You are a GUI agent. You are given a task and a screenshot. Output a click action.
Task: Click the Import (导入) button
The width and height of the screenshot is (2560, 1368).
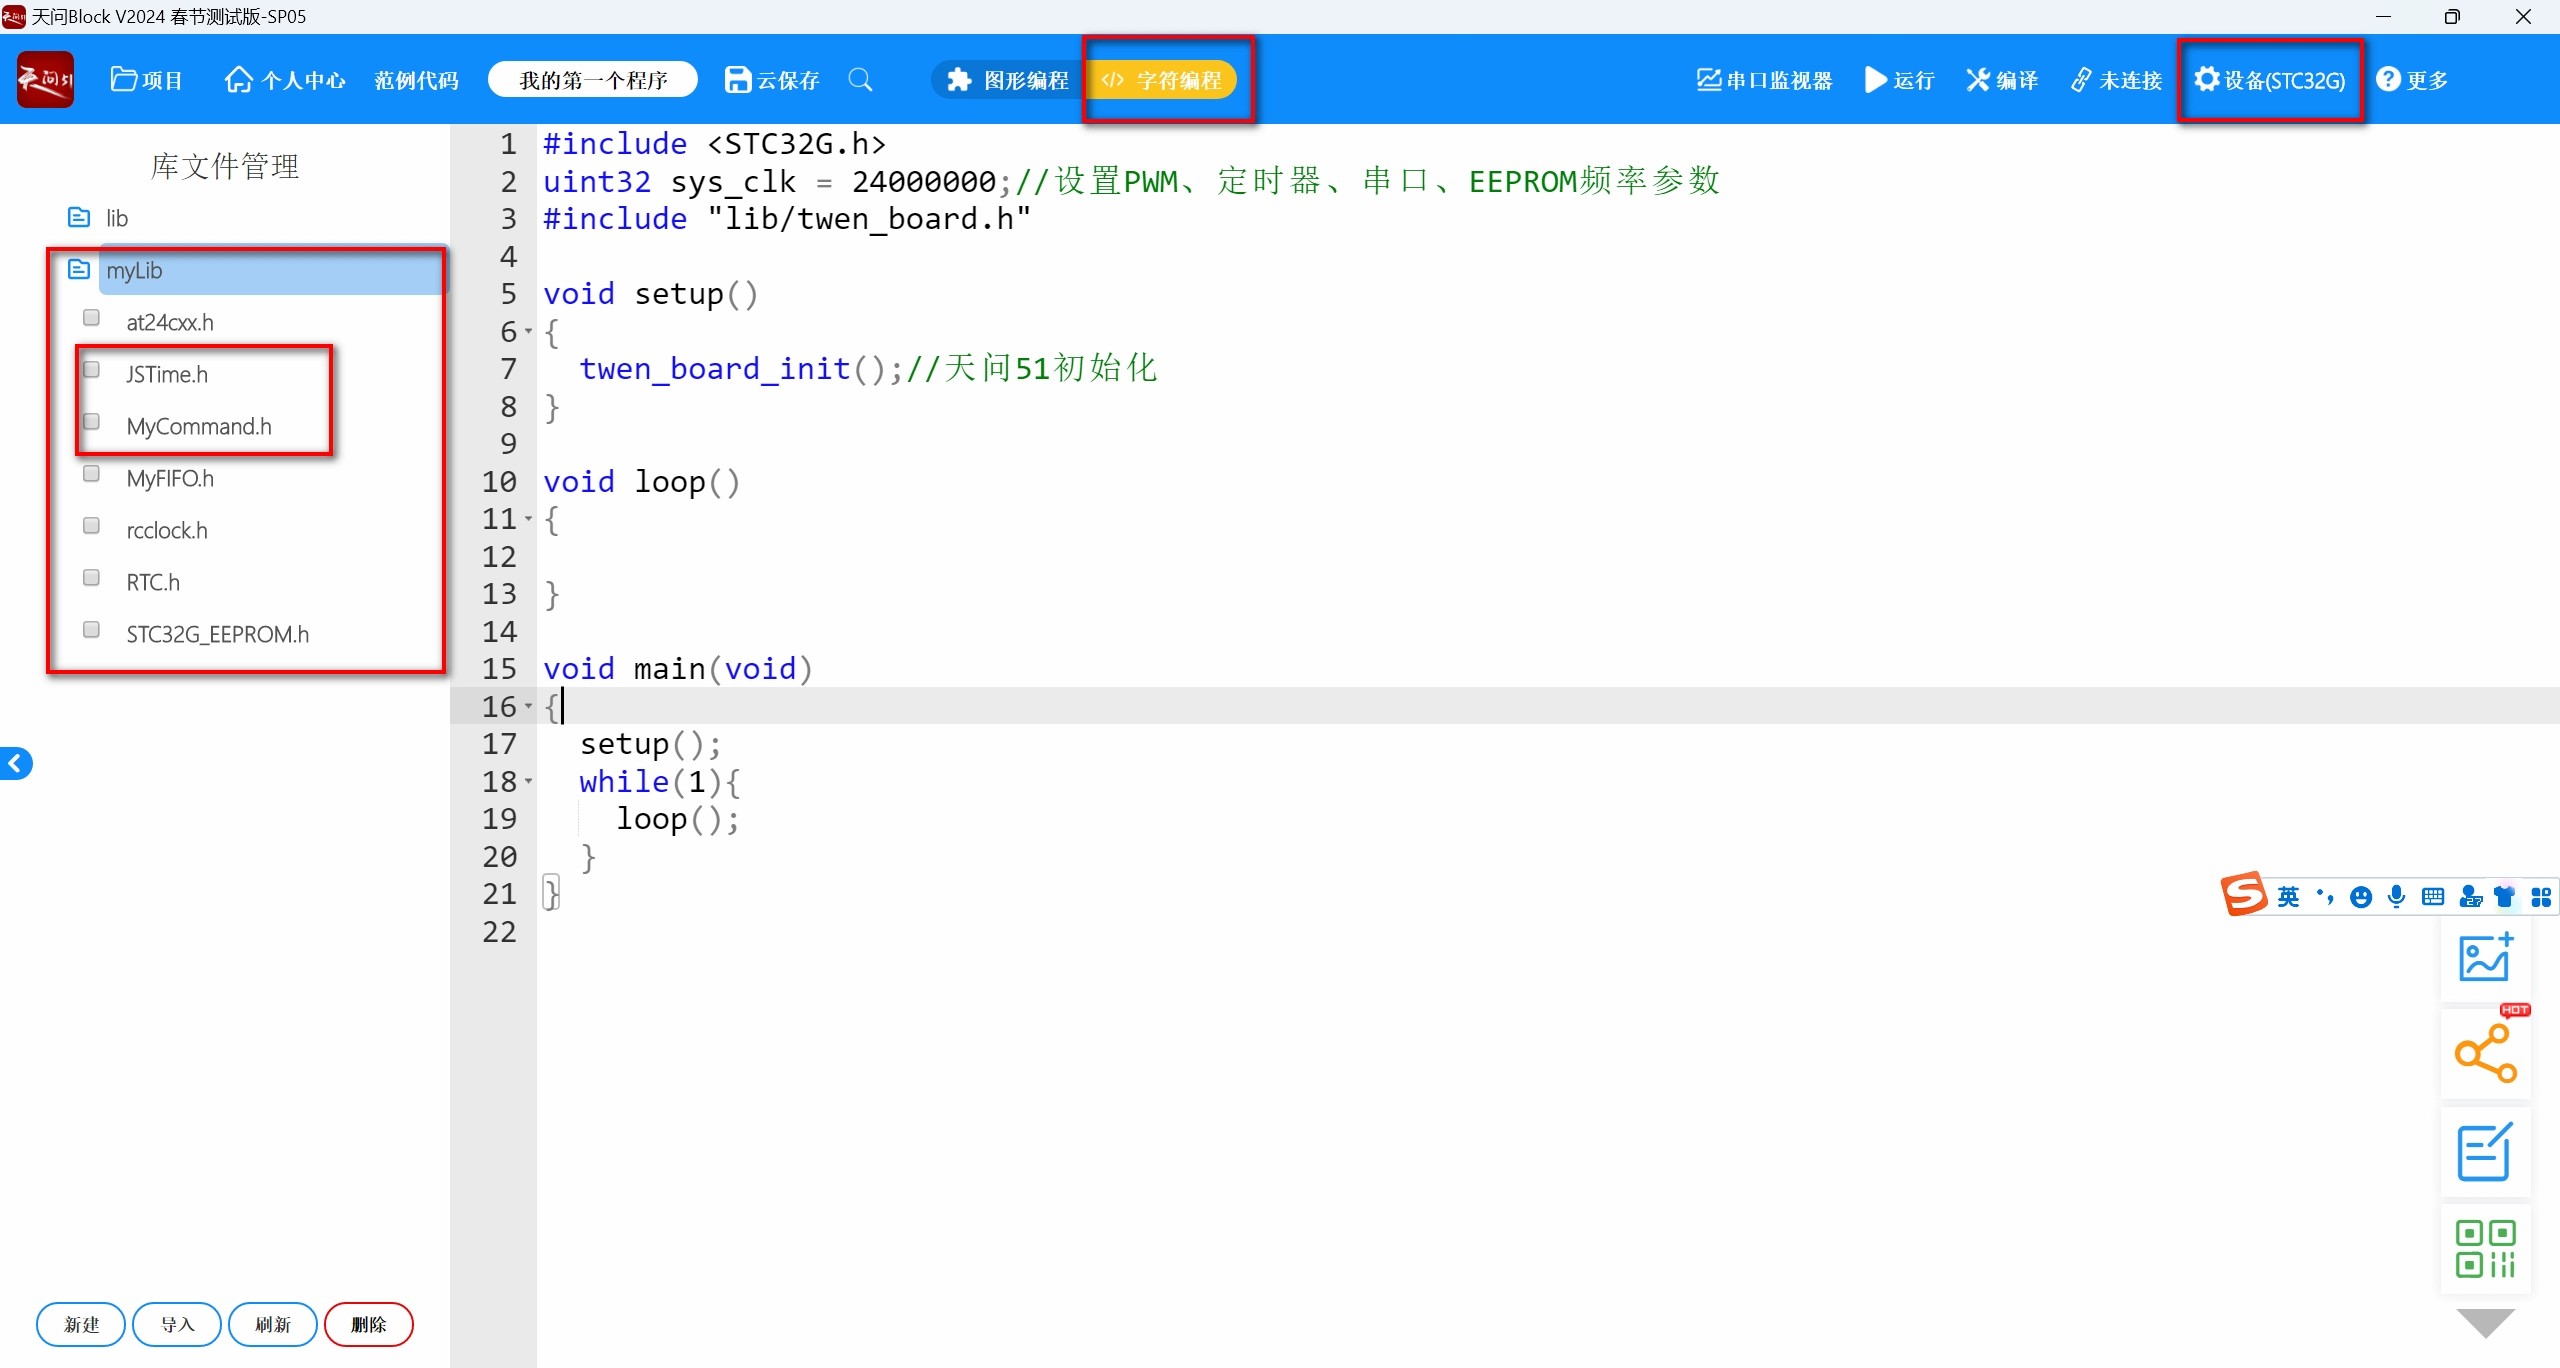tap(177, 1324)
